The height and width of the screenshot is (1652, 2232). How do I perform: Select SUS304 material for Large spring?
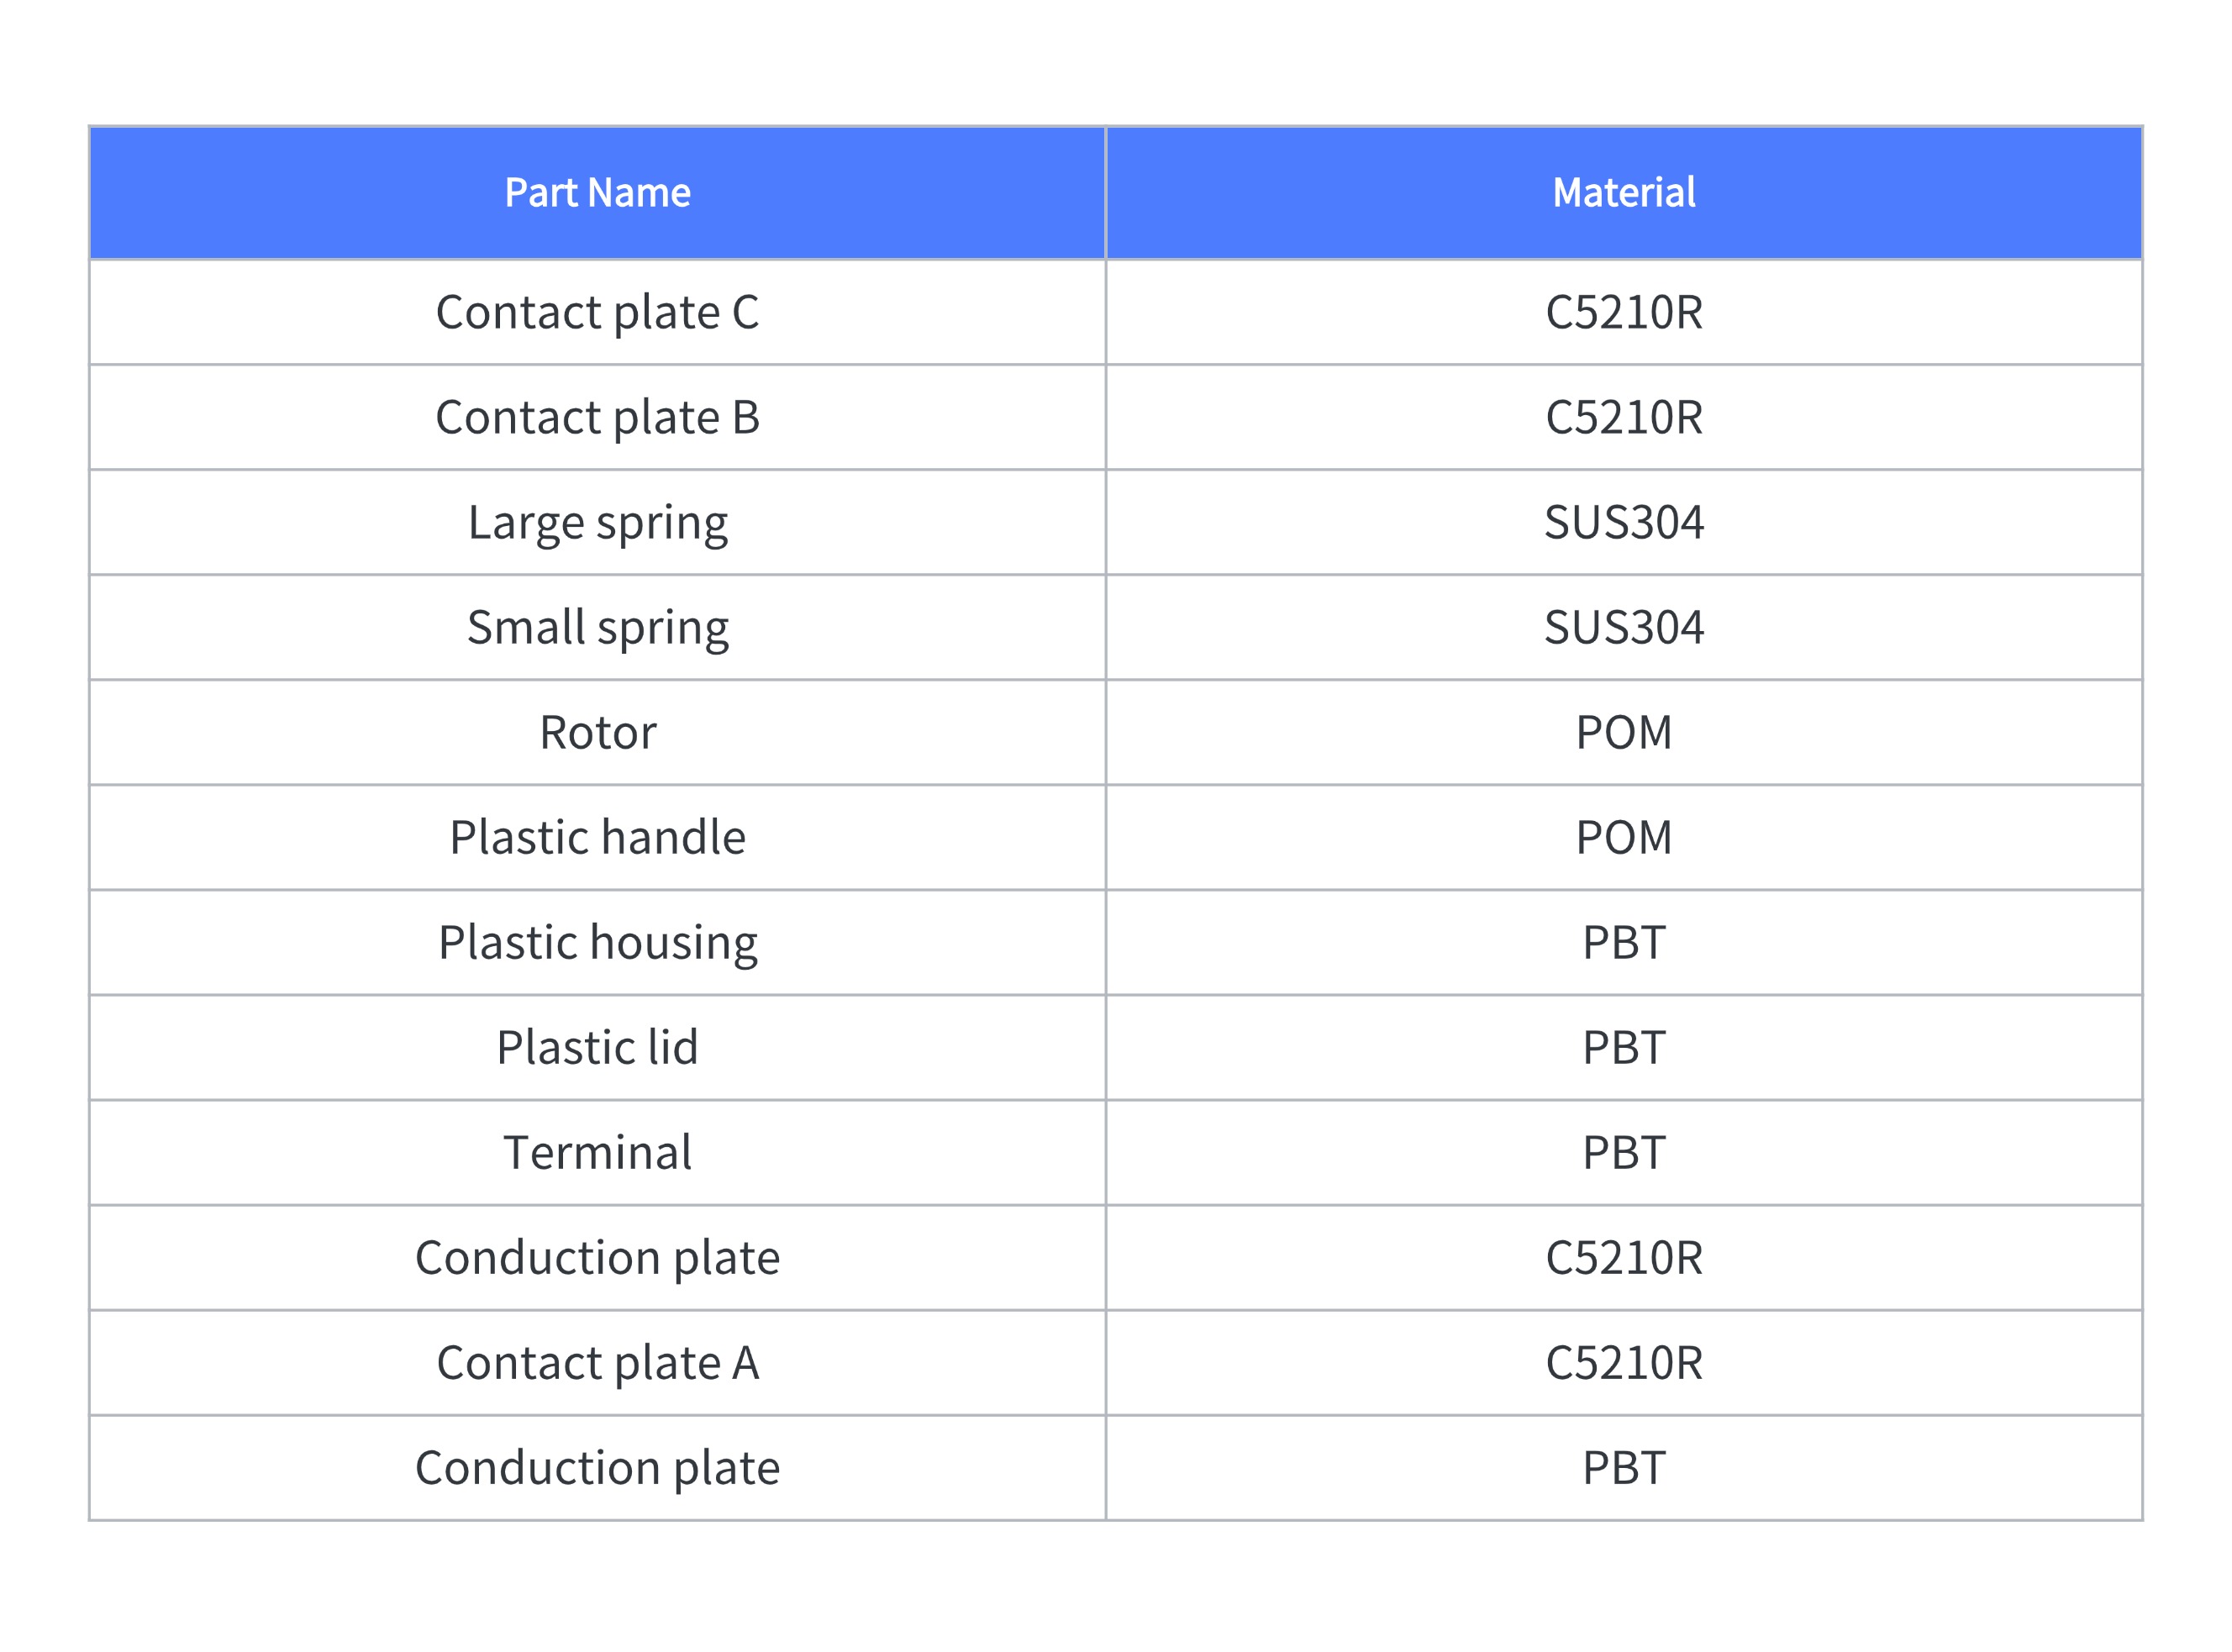coord(1623,522)
